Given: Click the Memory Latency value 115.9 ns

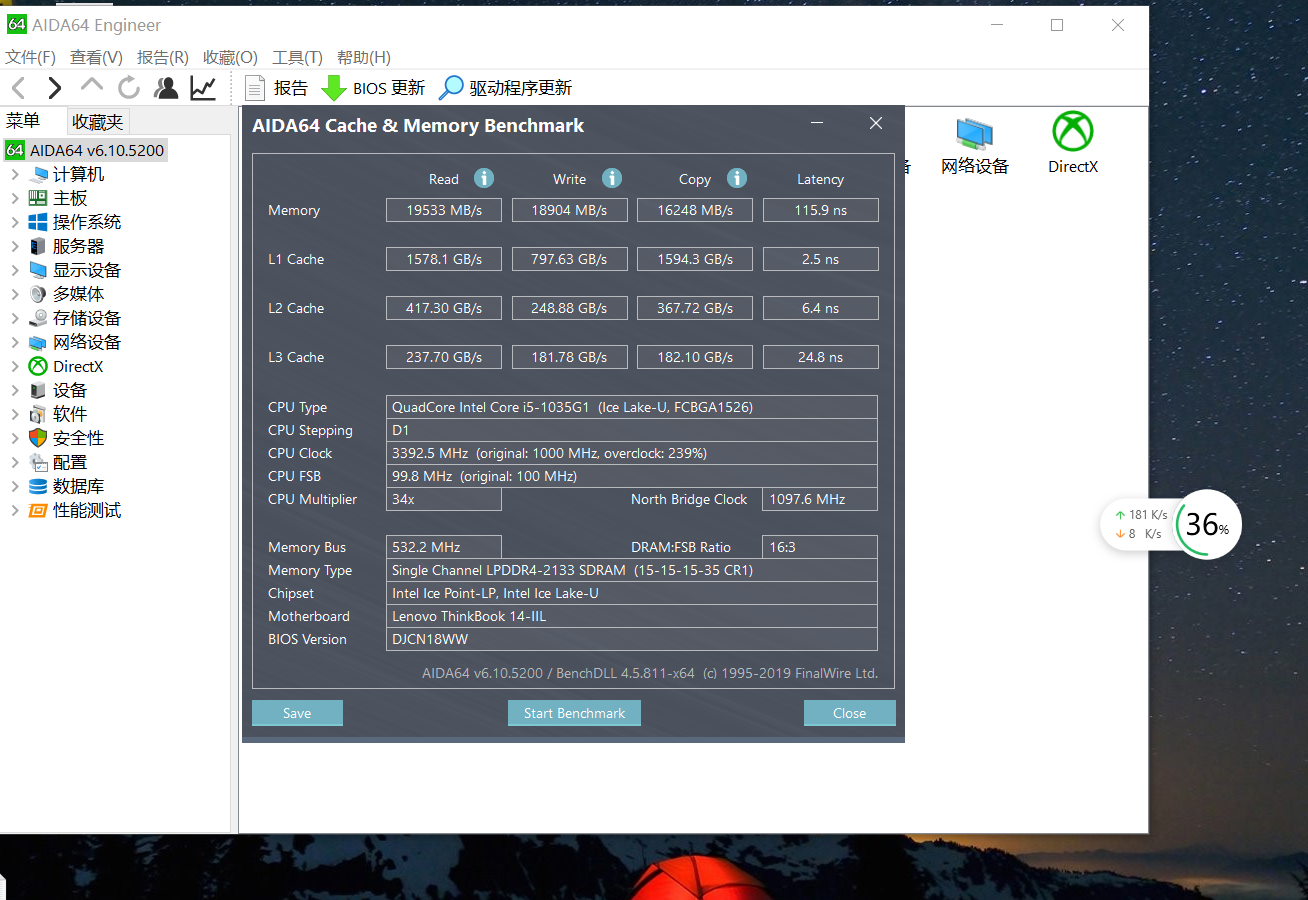Looking at the screenshot, I should coord(820,210).
